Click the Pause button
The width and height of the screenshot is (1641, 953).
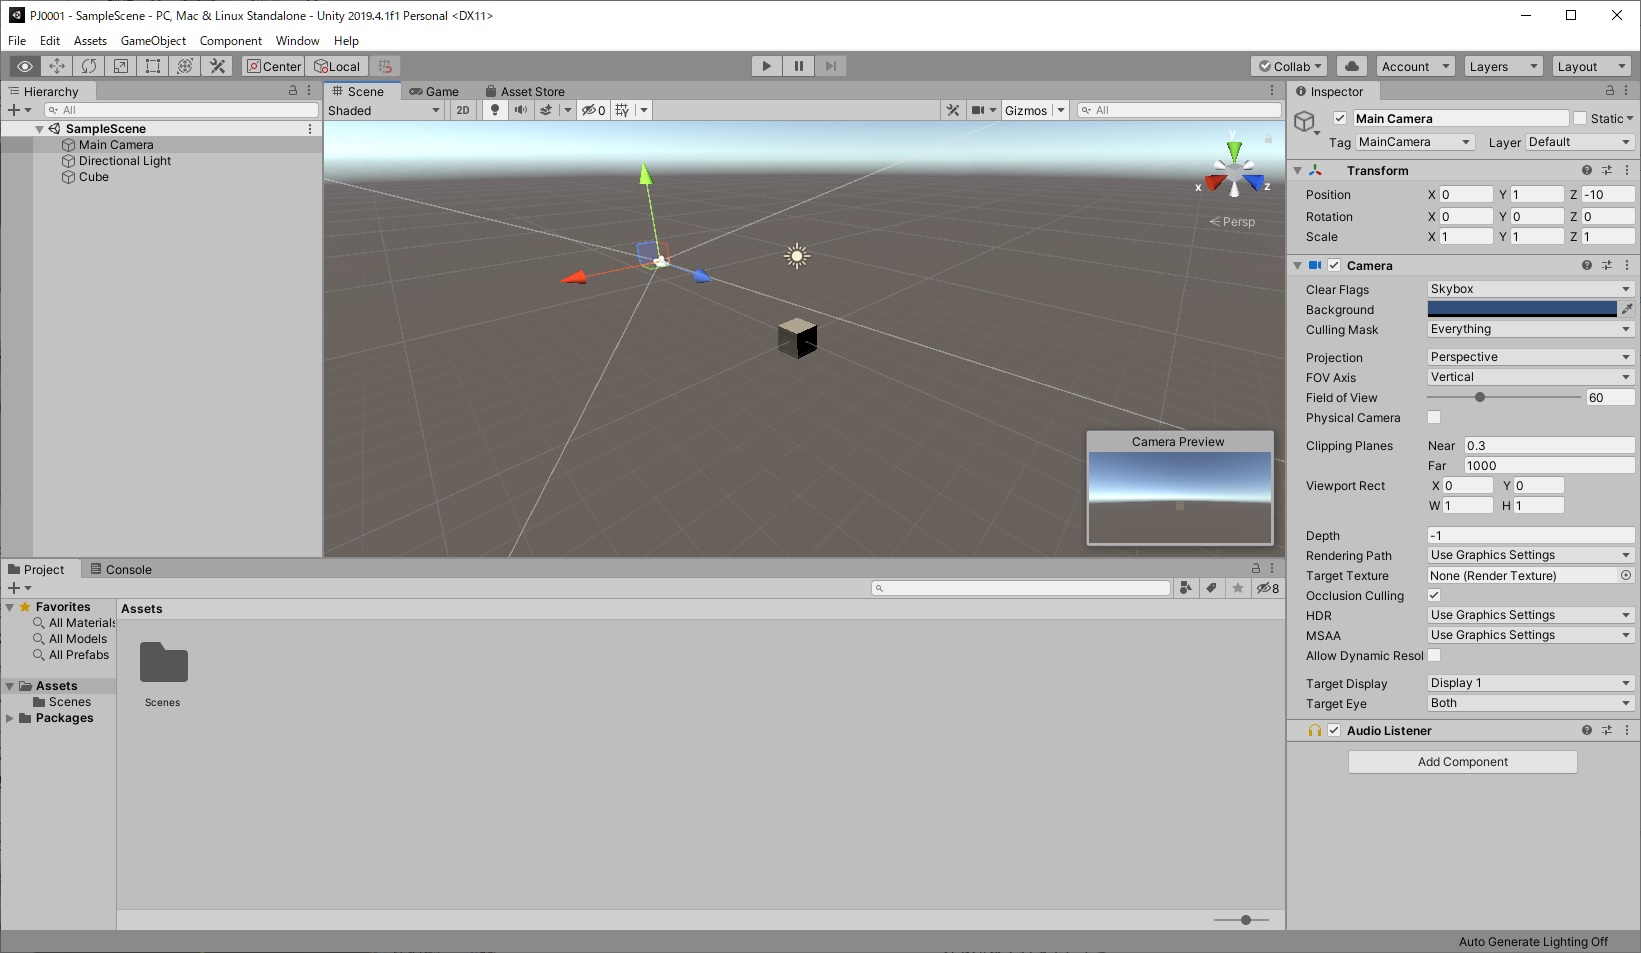[x=799, y=66]
